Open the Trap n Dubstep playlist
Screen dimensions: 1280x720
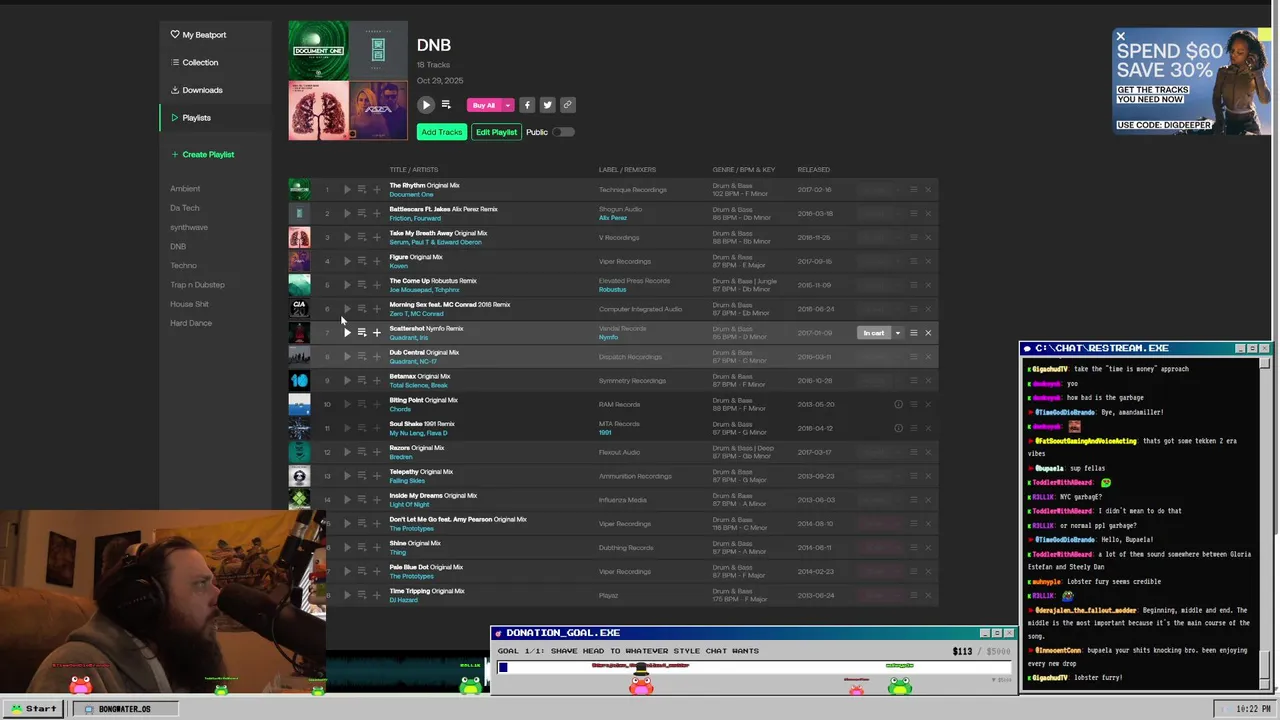click(197, 285)
